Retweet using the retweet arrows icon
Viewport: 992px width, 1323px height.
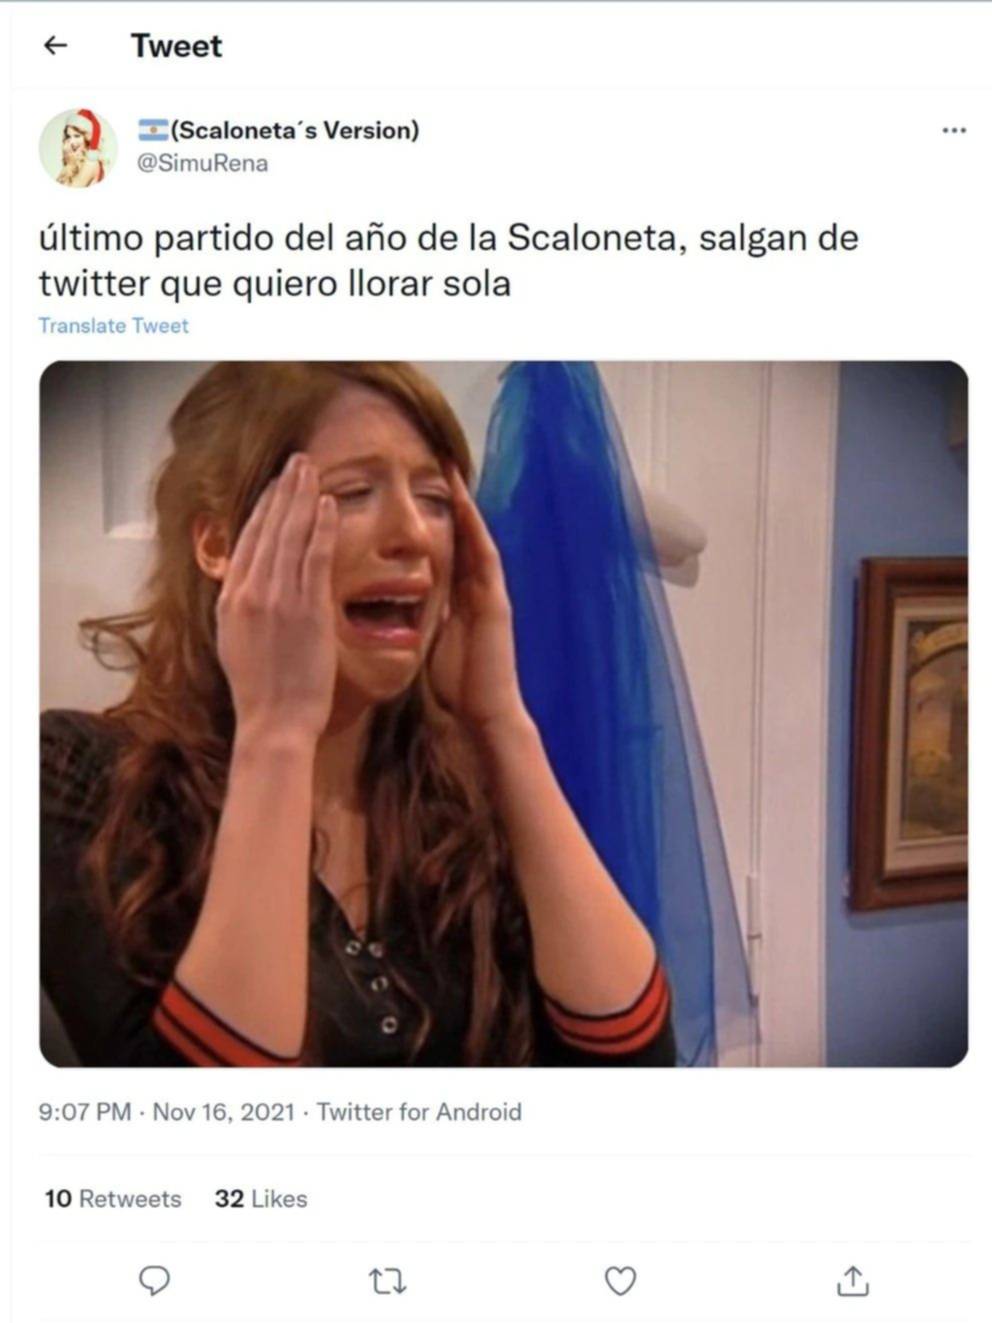(387, 1281)
